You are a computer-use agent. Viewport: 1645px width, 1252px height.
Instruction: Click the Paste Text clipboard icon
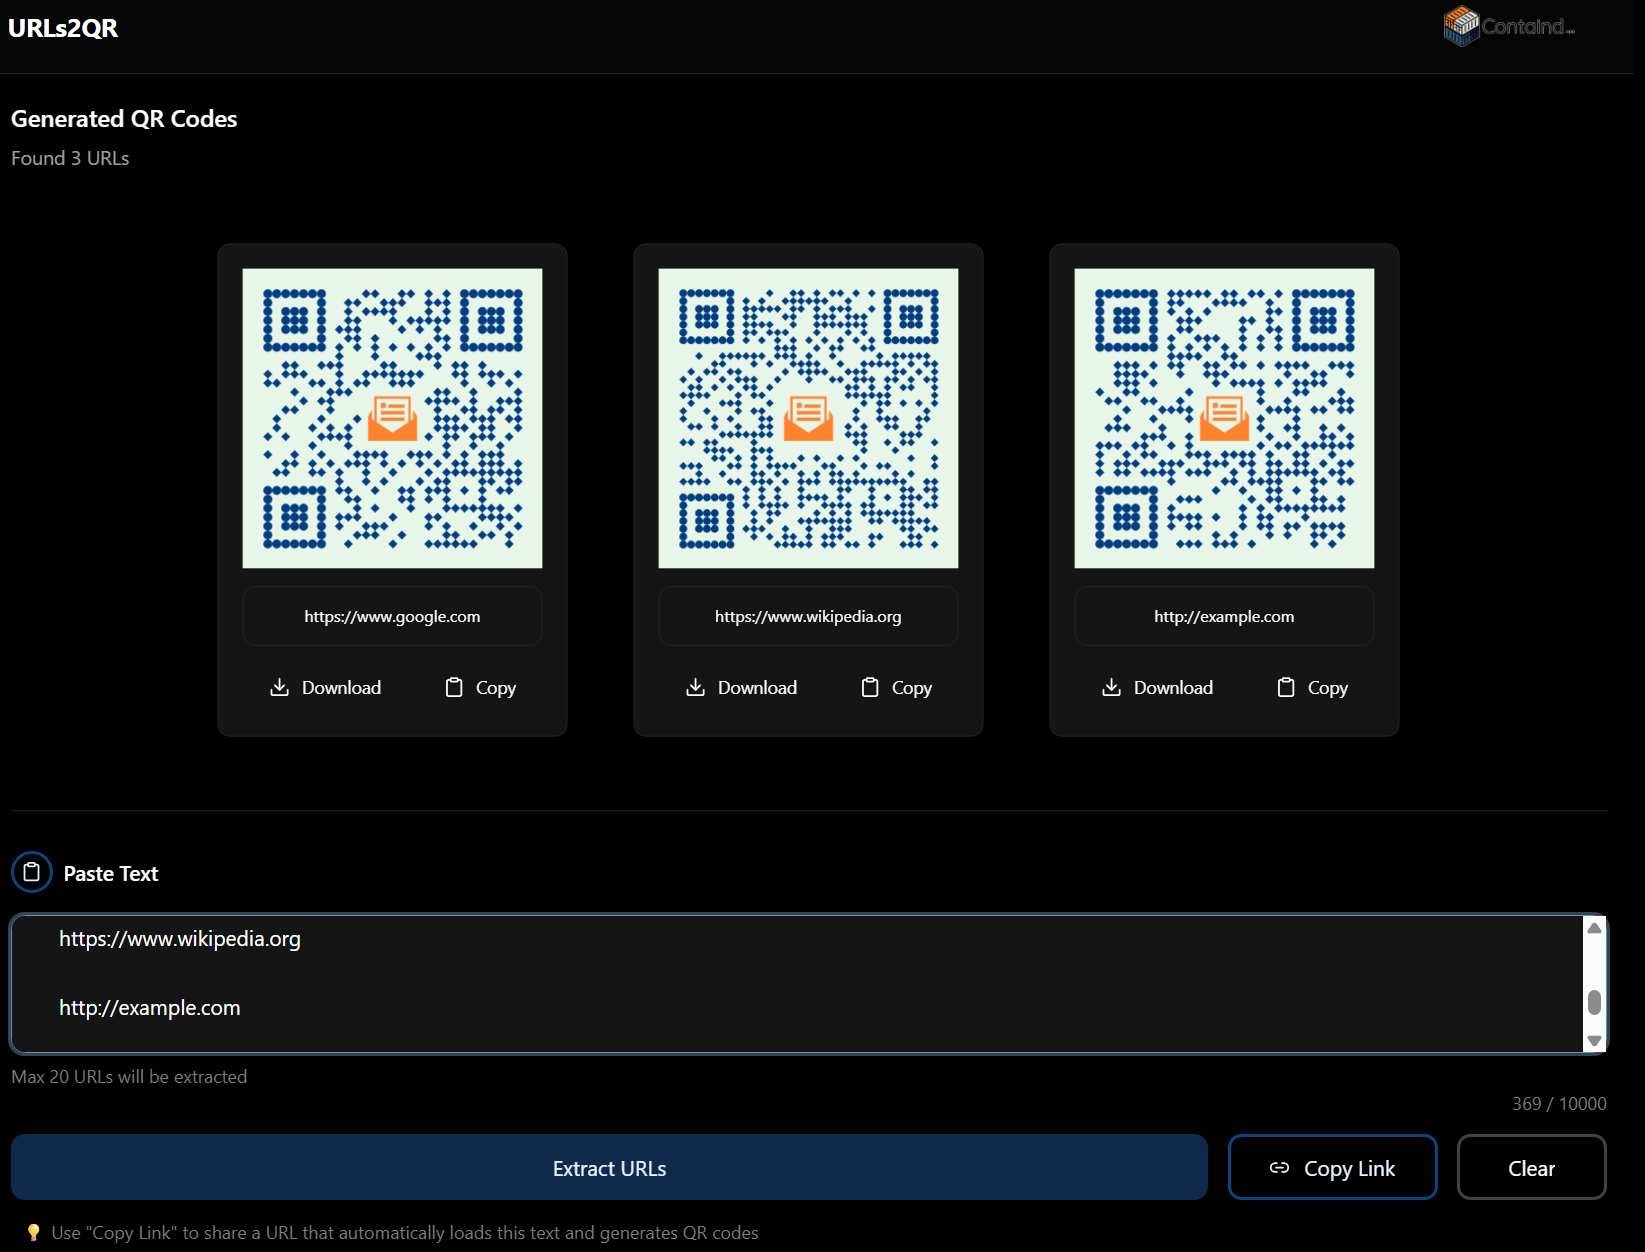[32, 872]
